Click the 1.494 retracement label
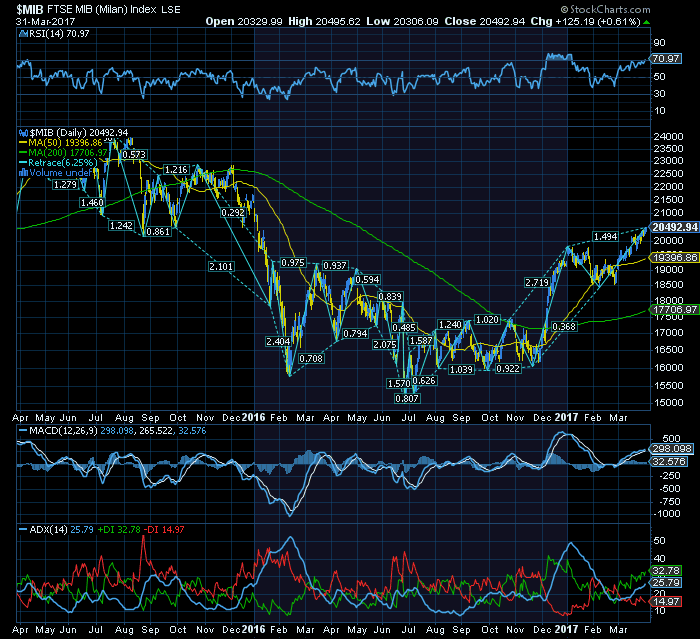 click(x=605, y=236)
